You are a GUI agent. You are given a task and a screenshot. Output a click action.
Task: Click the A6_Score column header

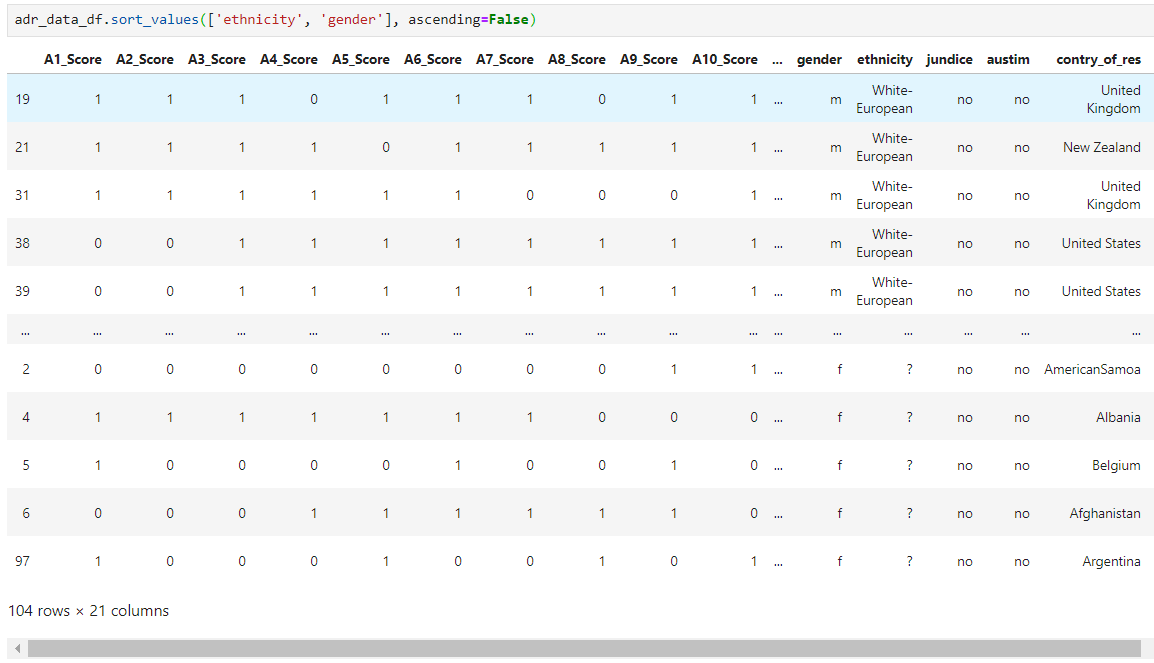pos(433,60)
